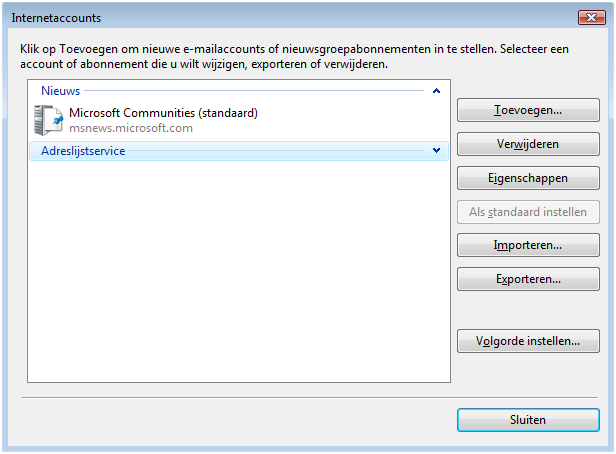The height and width of the screenshot is (454, 616).
Task: Click the msnews.microsoft.com server address text
Action: [130, 128]
